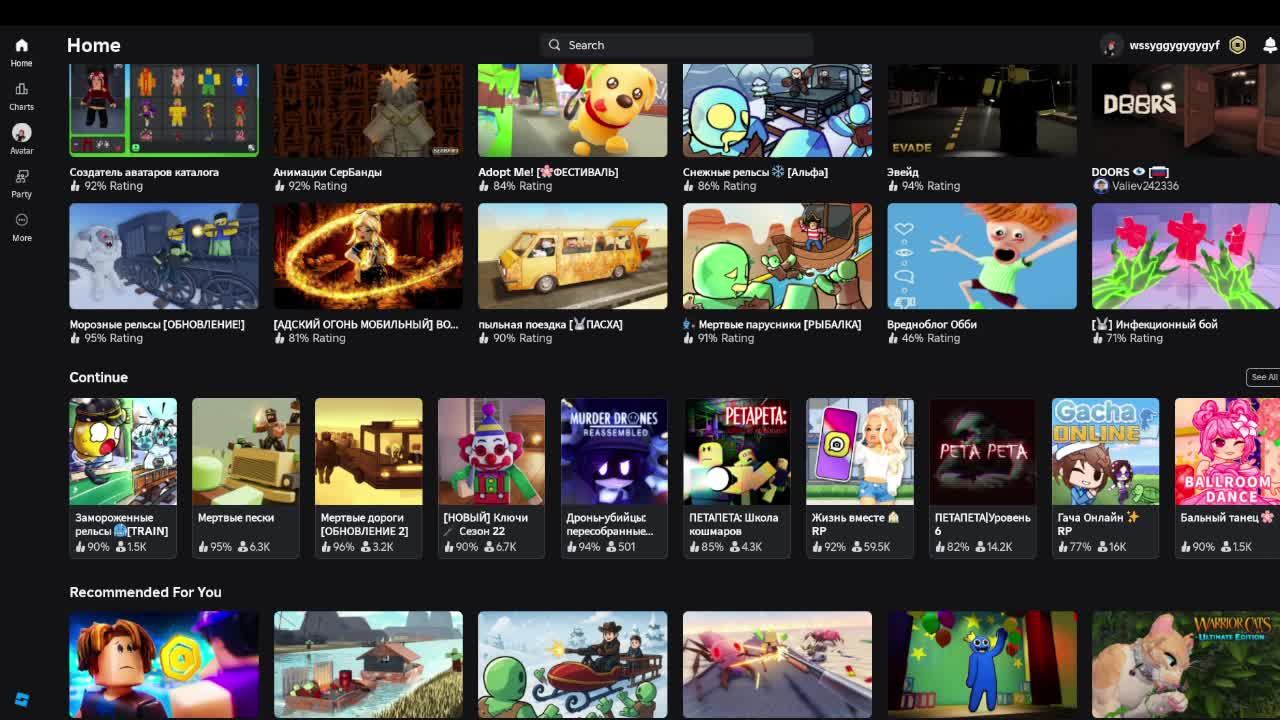Continue Гача Онлайн RP game

pyautogui.click(x=1105, y=477)
